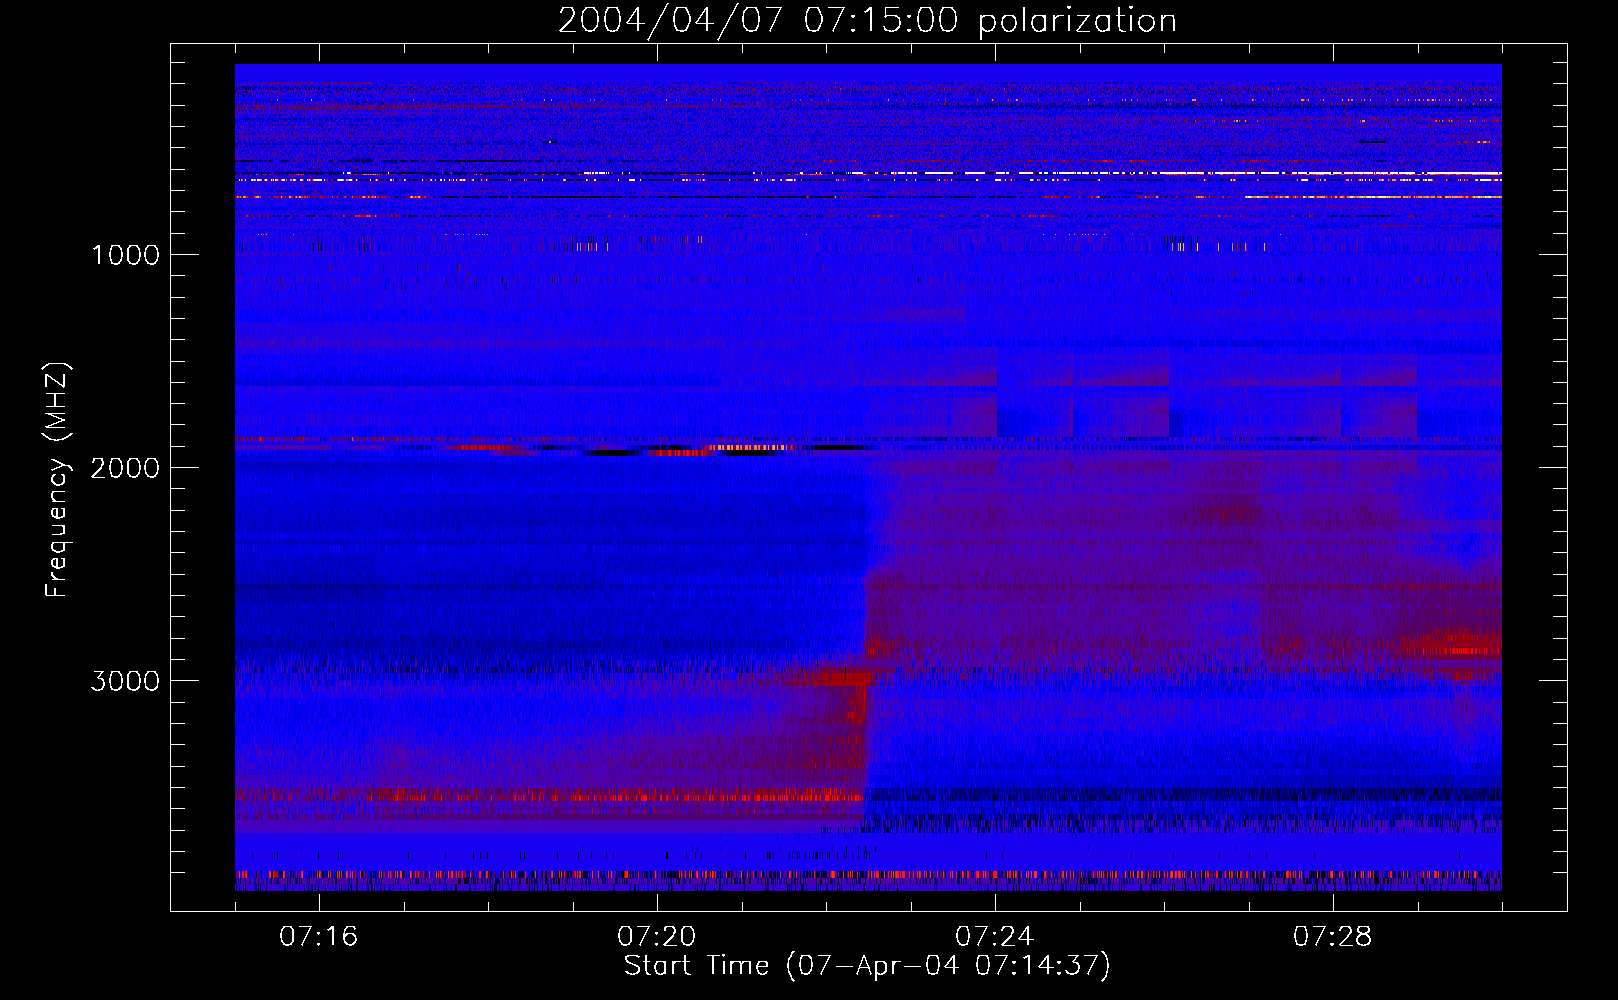This screenshot has width=1618, height=1000.
Task: Click the "Start Time (07-Apr-04 07:14:37)" label
Action: tap(867, 965)
